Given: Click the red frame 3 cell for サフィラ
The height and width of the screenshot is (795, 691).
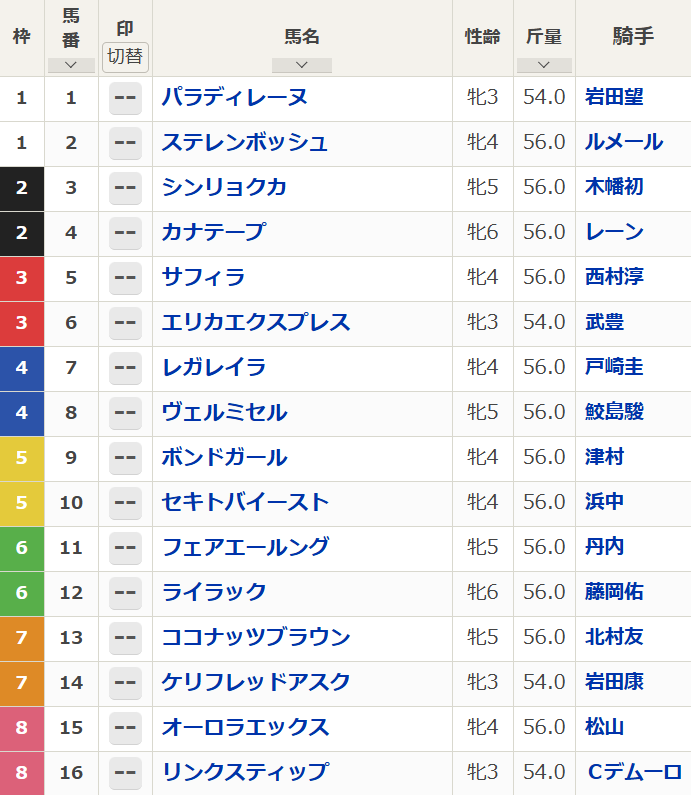Looking at the screenshot, I should pos(22,277).
